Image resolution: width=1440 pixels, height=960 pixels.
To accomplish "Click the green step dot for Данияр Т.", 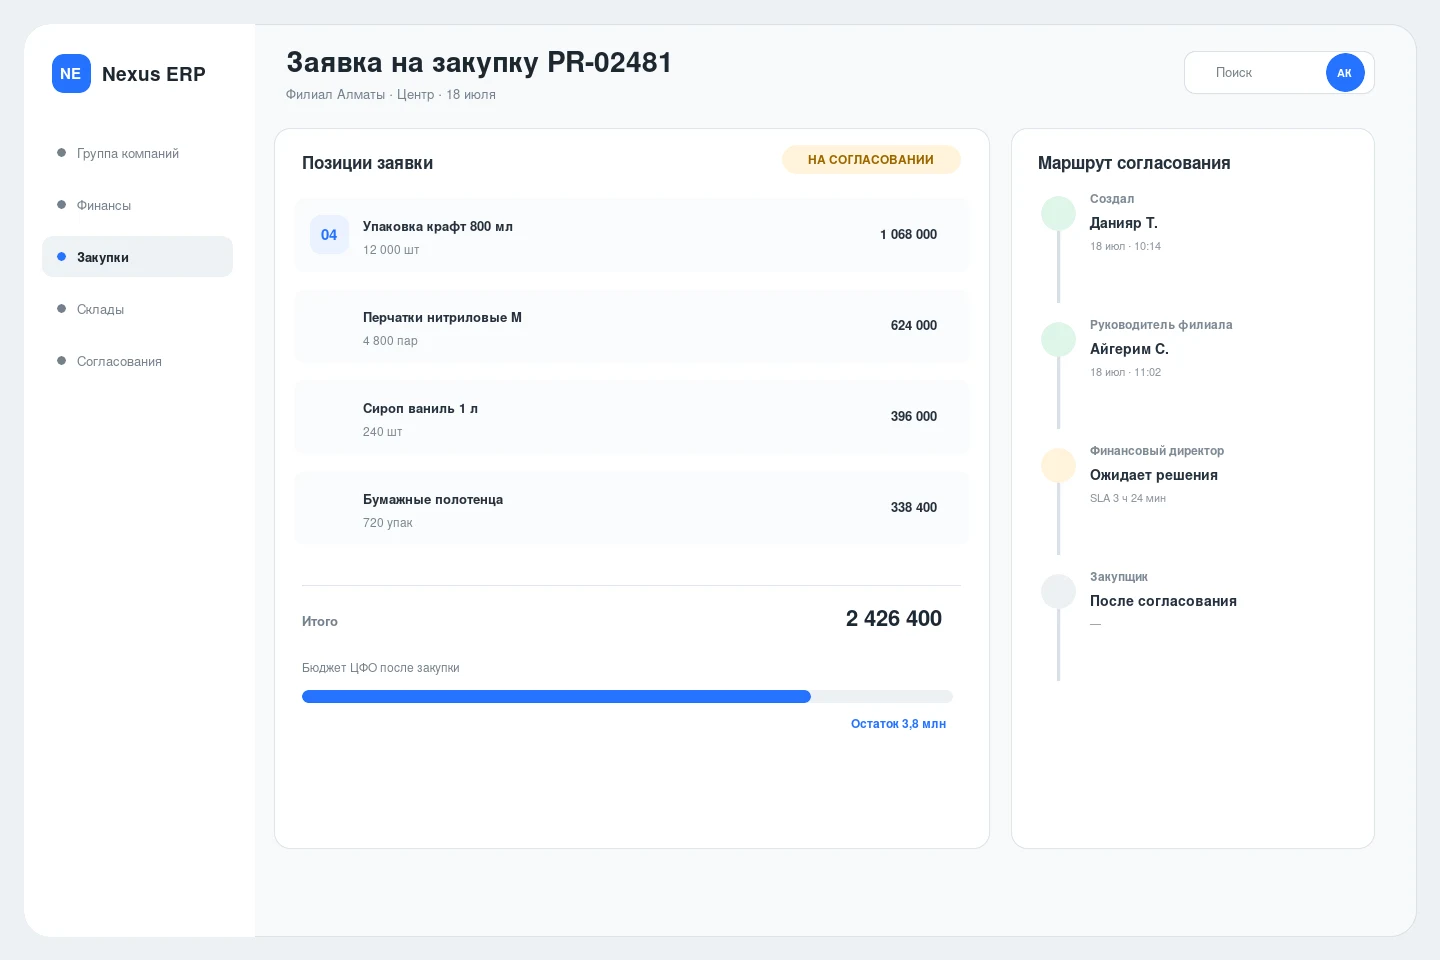I will click(1058, 214).
